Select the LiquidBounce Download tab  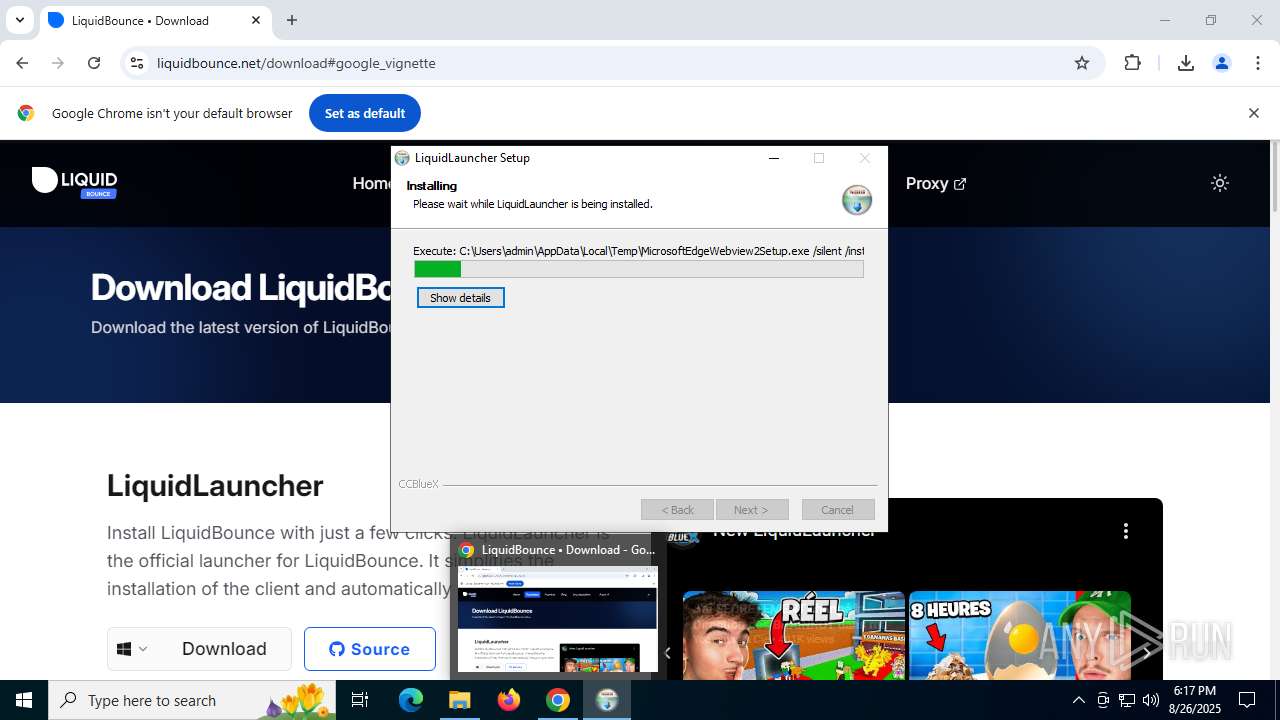point(155,20)
